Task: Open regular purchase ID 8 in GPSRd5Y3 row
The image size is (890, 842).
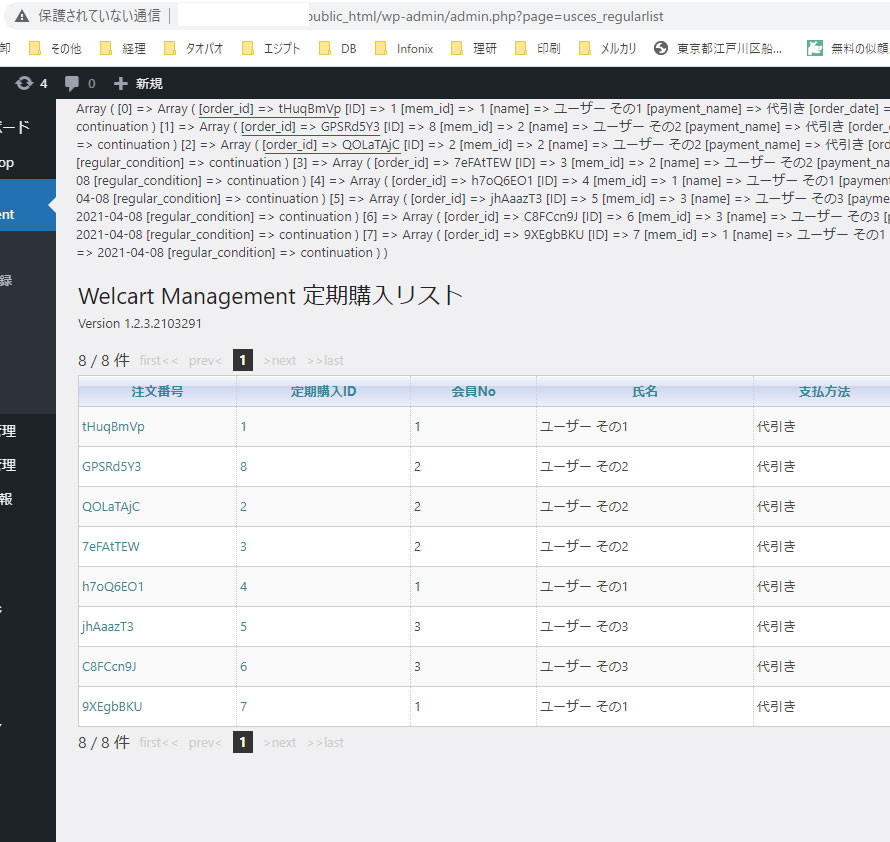Action: coord(244,466)
